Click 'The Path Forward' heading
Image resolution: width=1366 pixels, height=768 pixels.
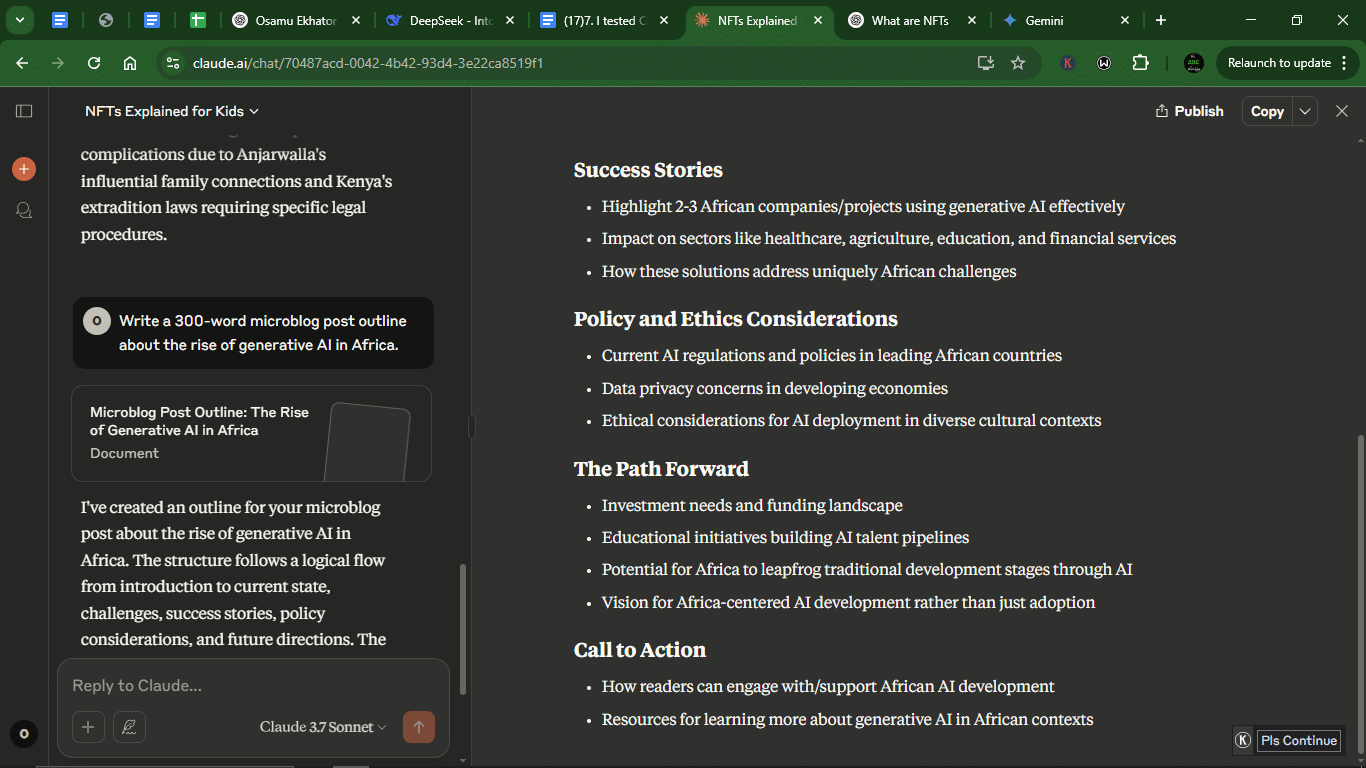[x=661, y=469]
